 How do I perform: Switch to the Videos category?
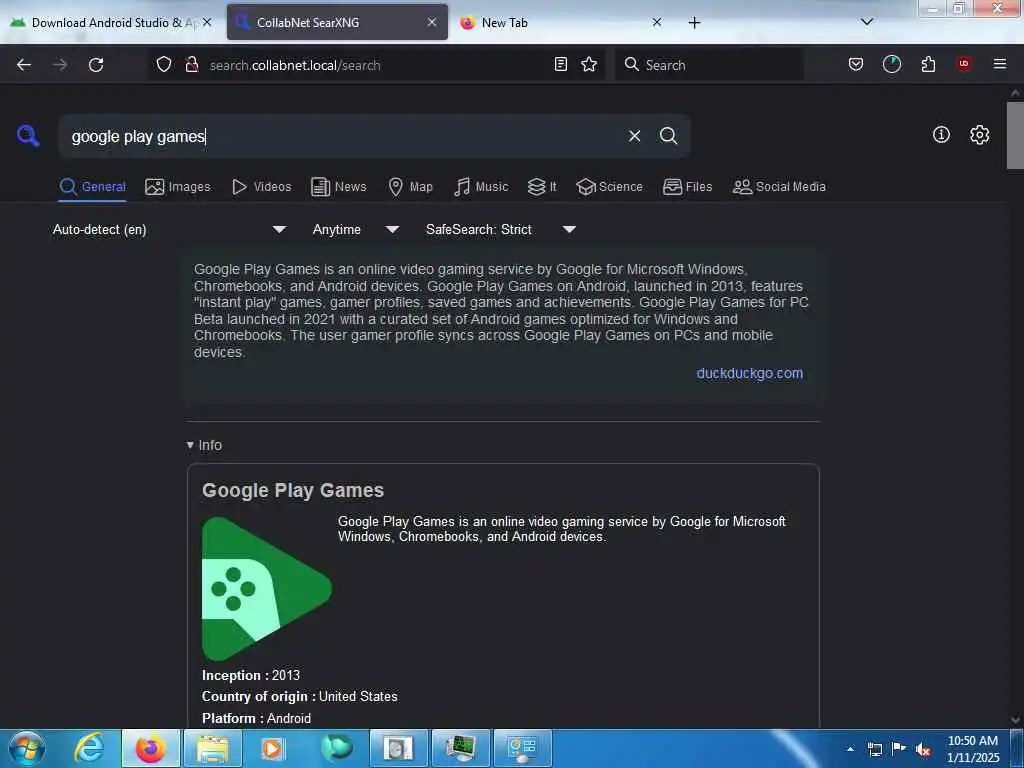(x=261, y=187)
